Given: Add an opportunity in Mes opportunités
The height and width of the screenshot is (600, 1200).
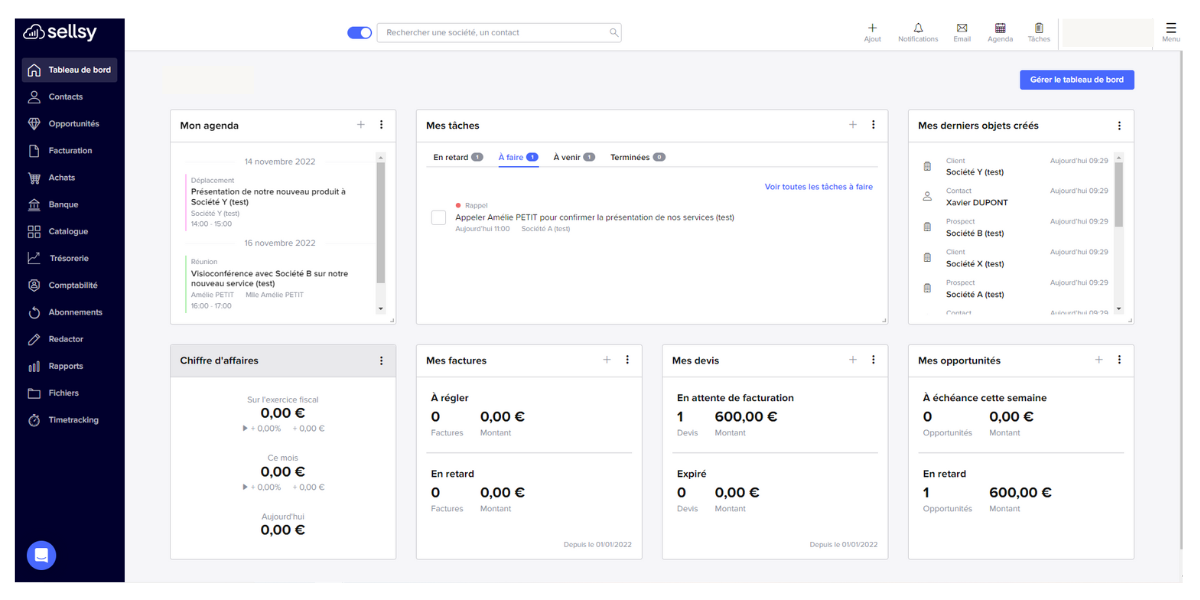Looking at the screenshot, I should click(1099, 360).
